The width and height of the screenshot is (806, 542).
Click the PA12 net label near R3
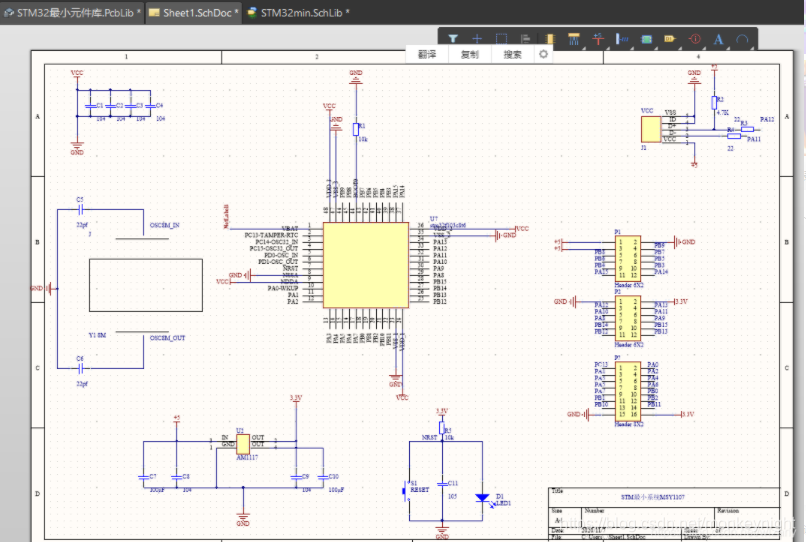(x=767, y=119)
